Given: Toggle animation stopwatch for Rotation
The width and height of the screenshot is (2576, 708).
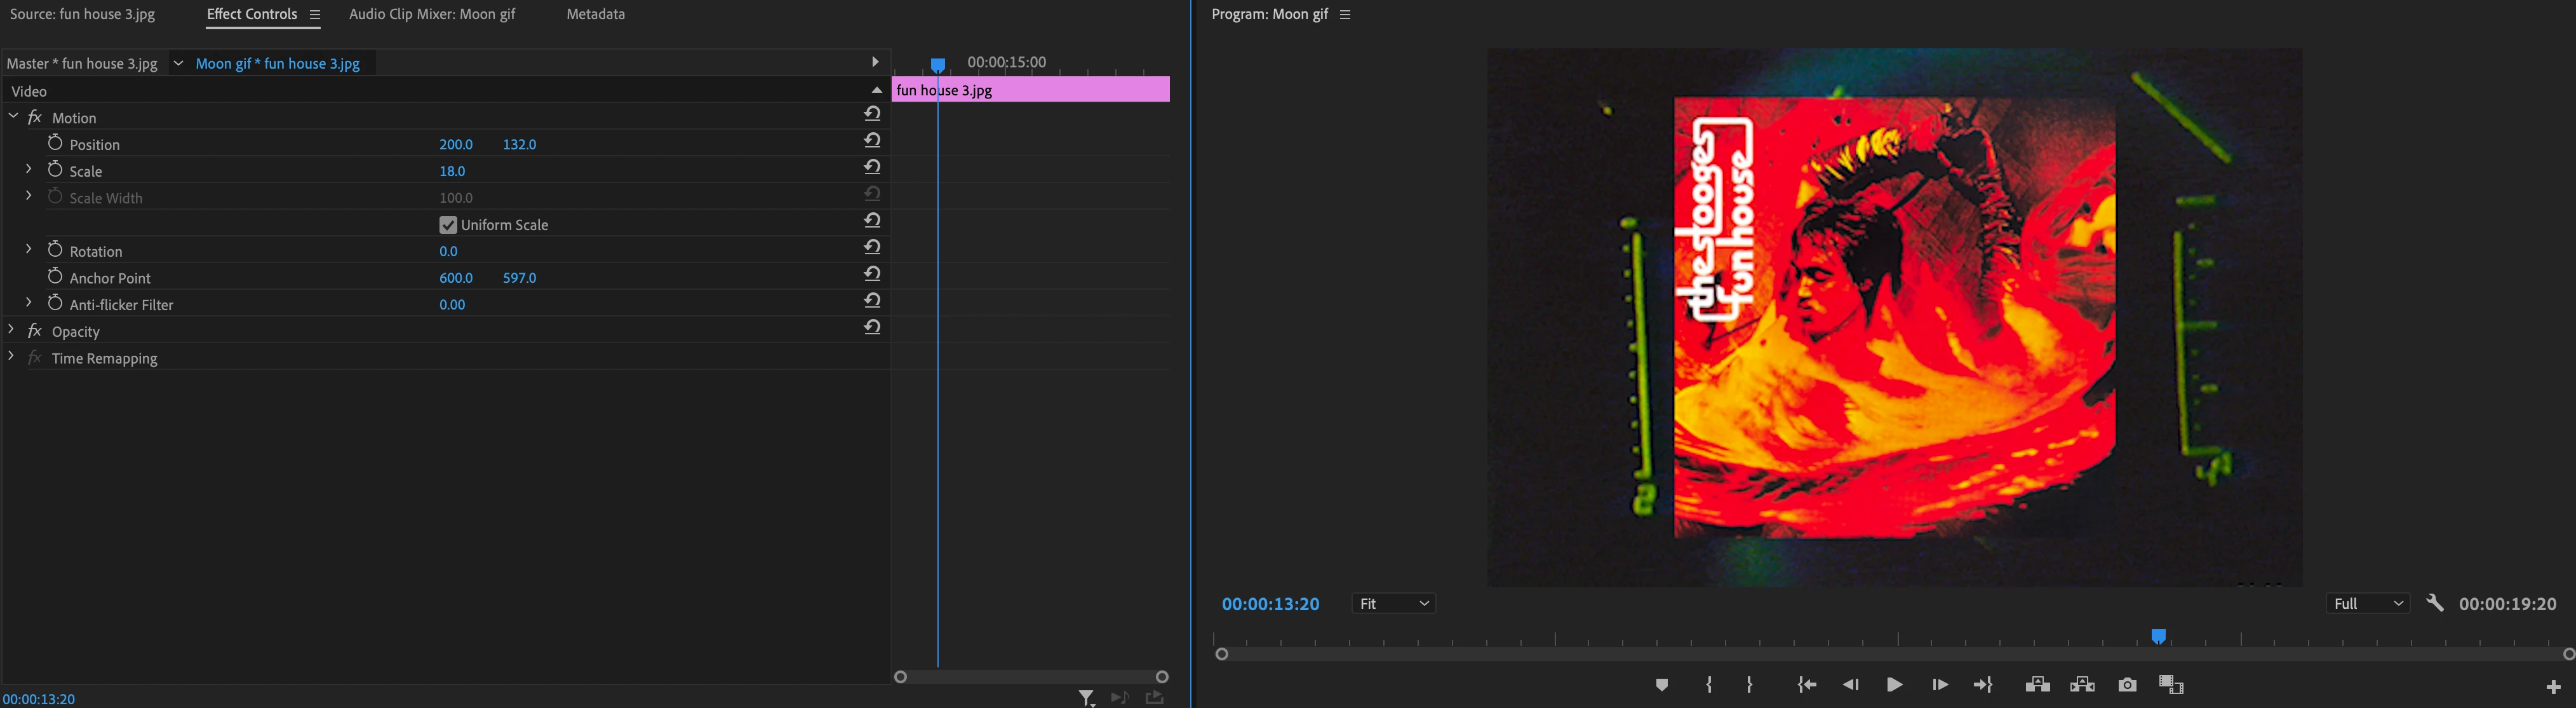Looking at the screenshot, I should 55,249.
